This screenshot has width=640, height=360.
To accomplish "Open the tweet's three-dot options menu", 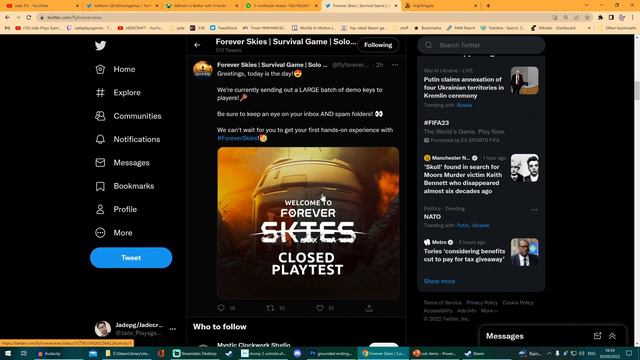I will click(395, 65).
